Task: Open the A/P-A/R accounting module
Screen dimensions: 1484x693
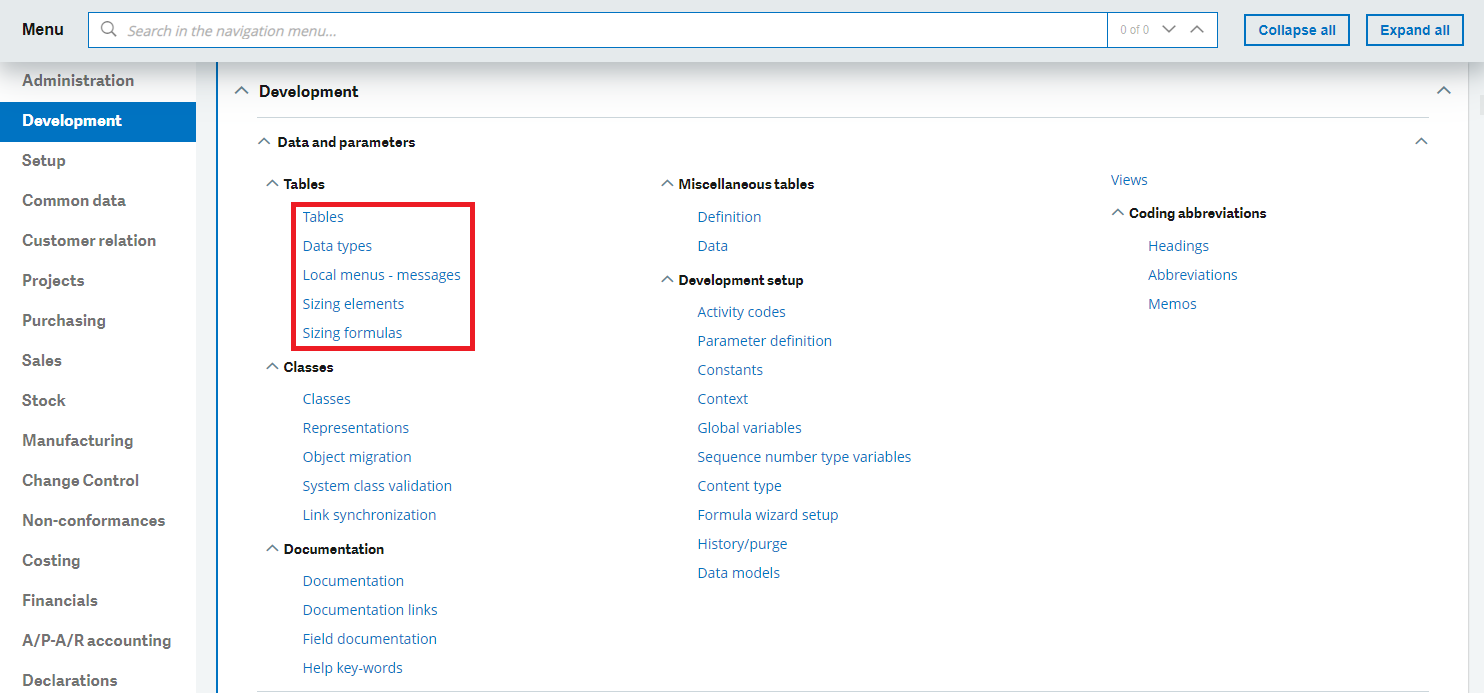Action: click(98, 641)
